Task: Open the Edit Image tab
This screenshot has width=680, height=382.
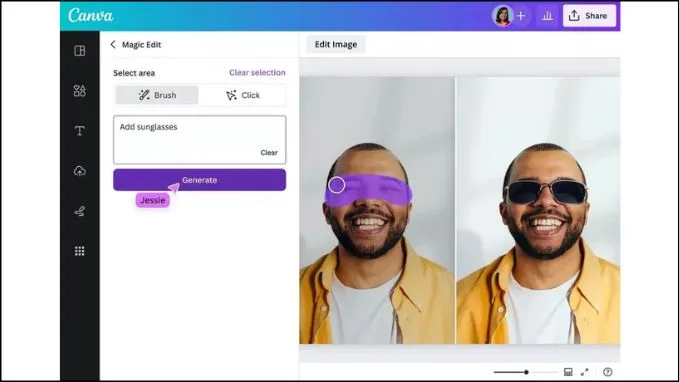Action: [336, 44]
